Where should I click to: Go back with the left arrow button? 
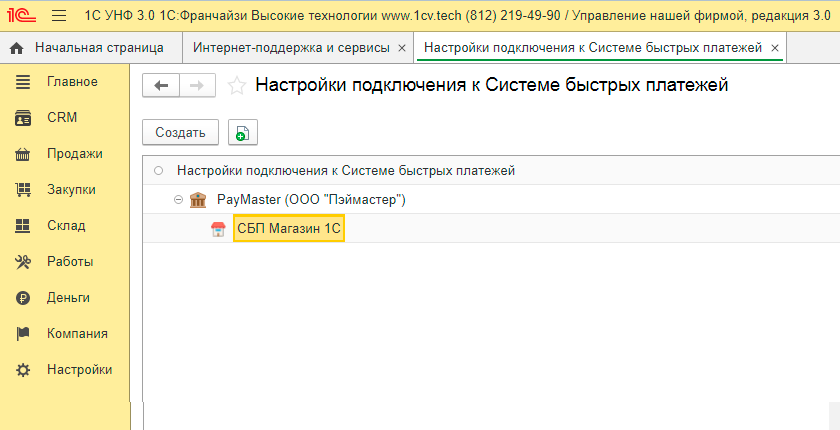tap(161, 86)
